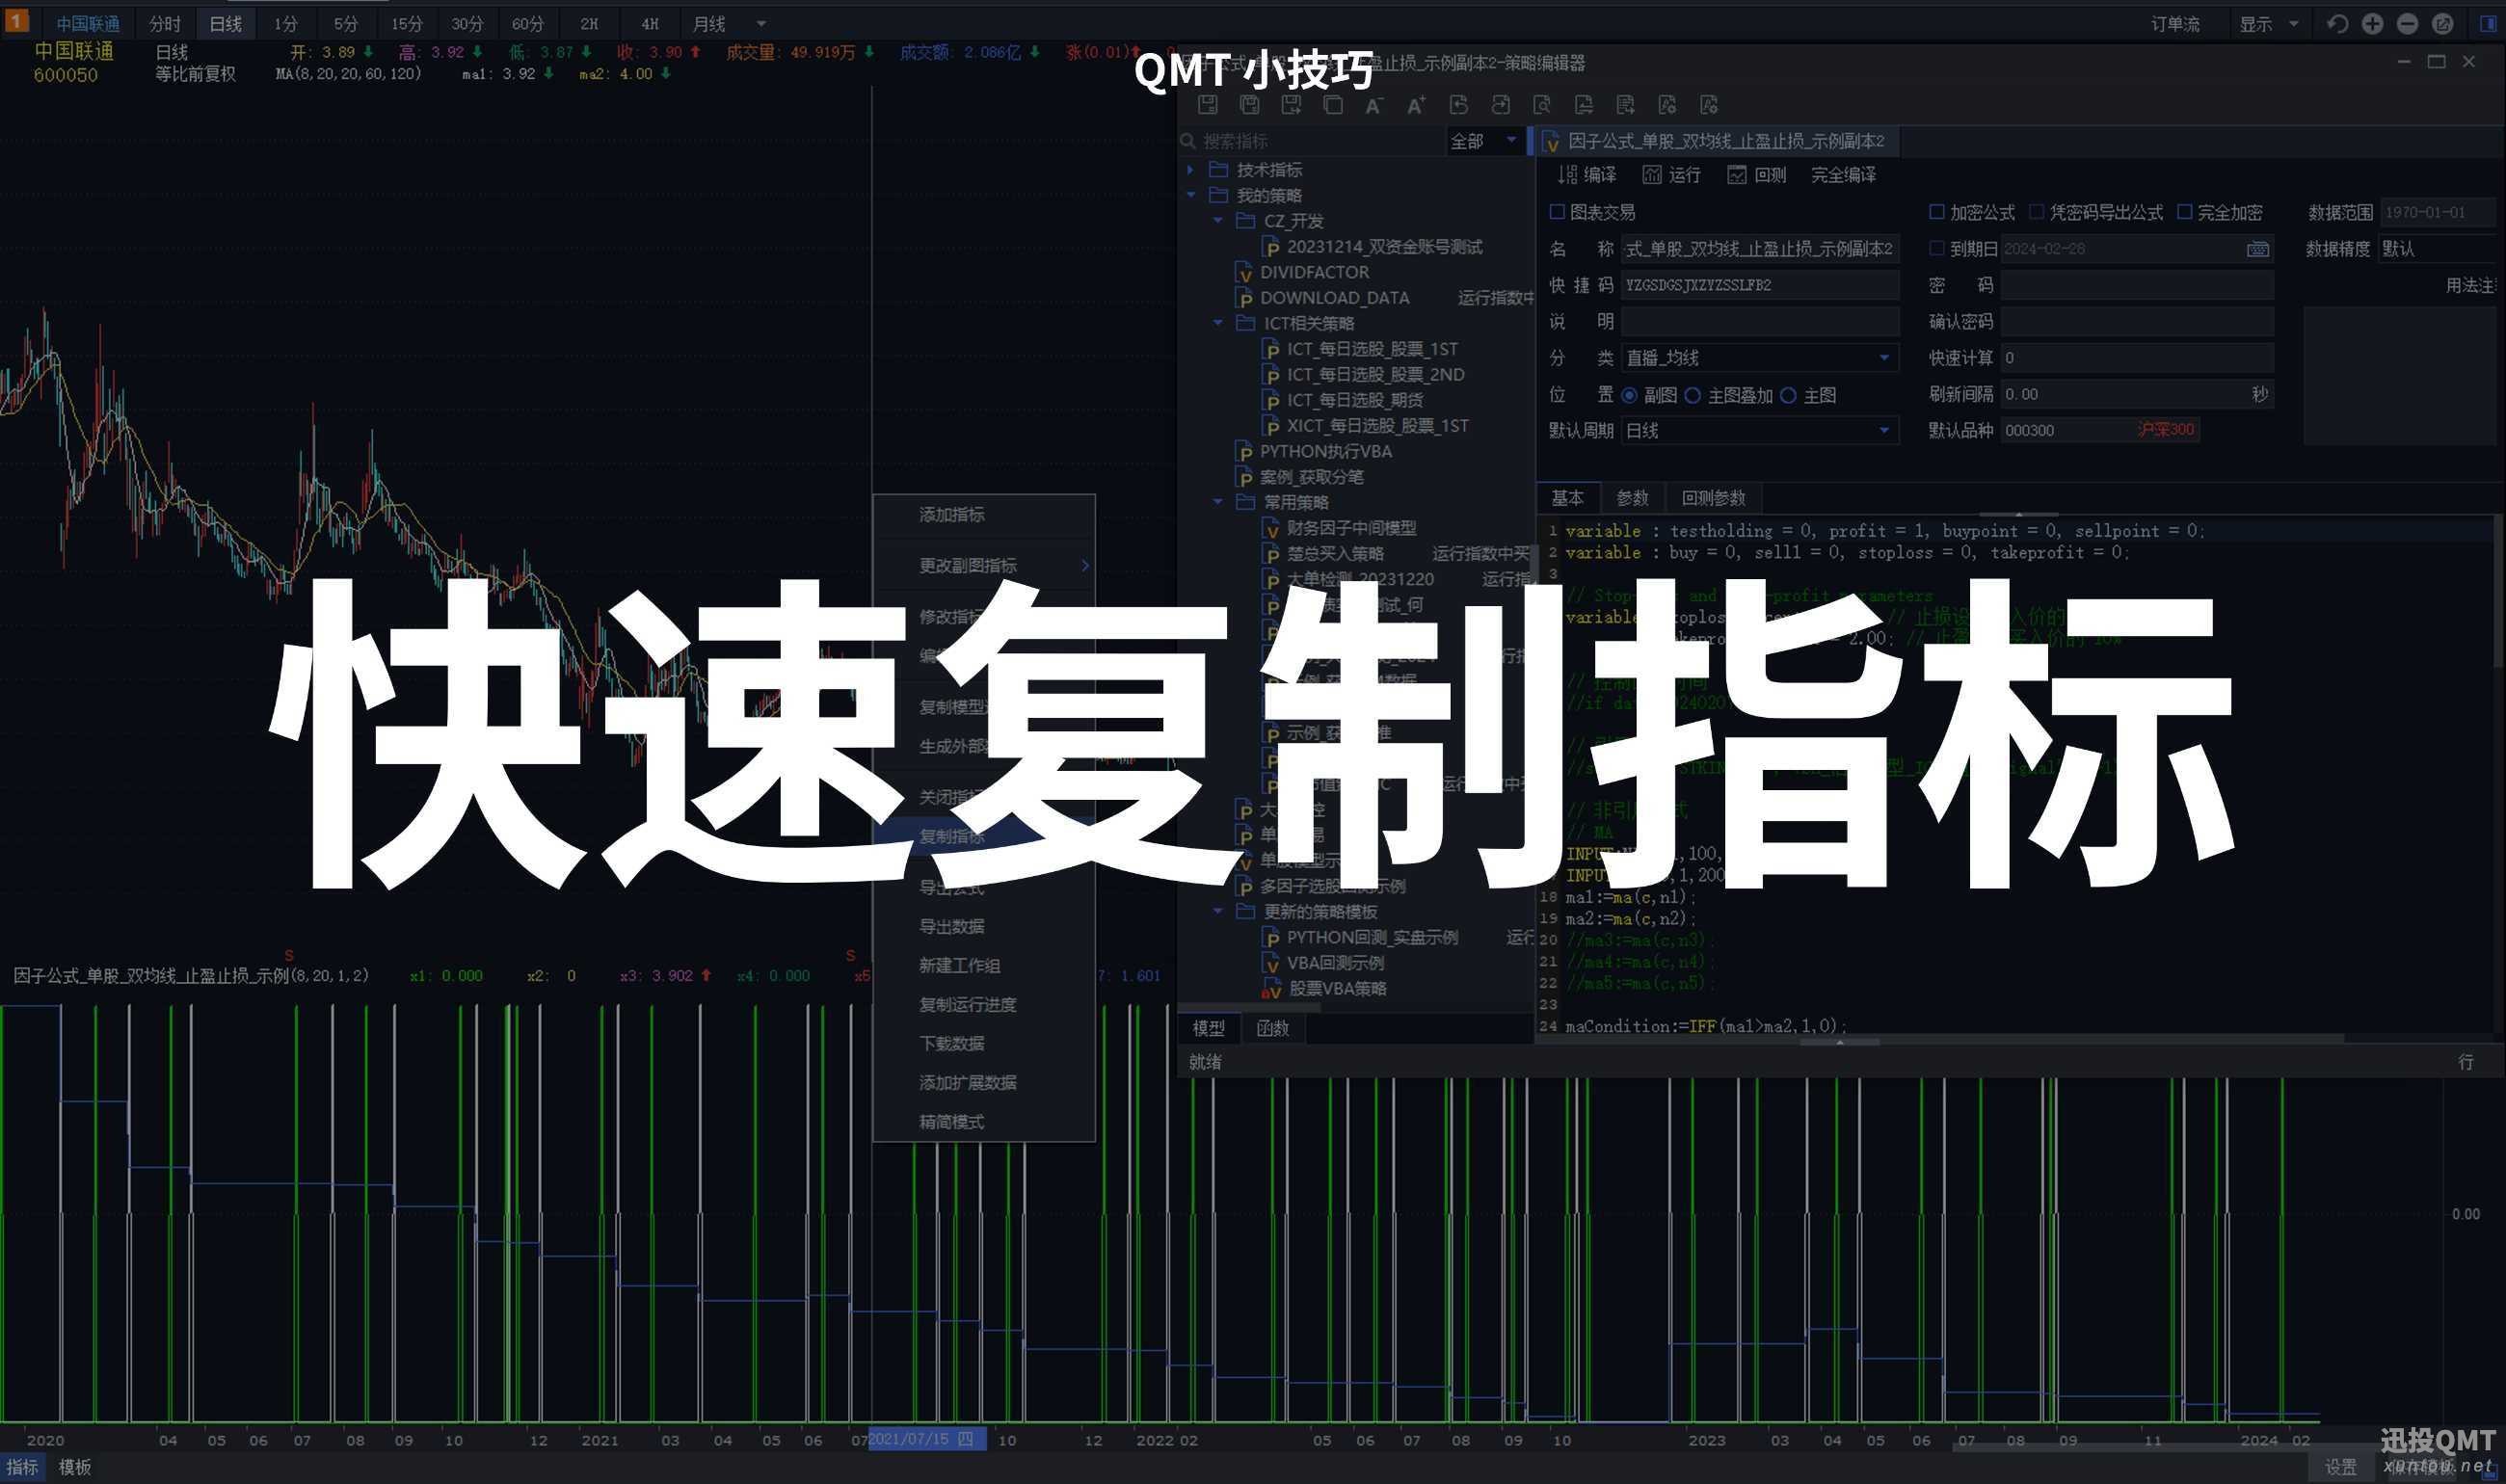The image size is (2506, 1484).
Task: Click the chart edit circle icon at top right
Action: [x=2442, y=23]
